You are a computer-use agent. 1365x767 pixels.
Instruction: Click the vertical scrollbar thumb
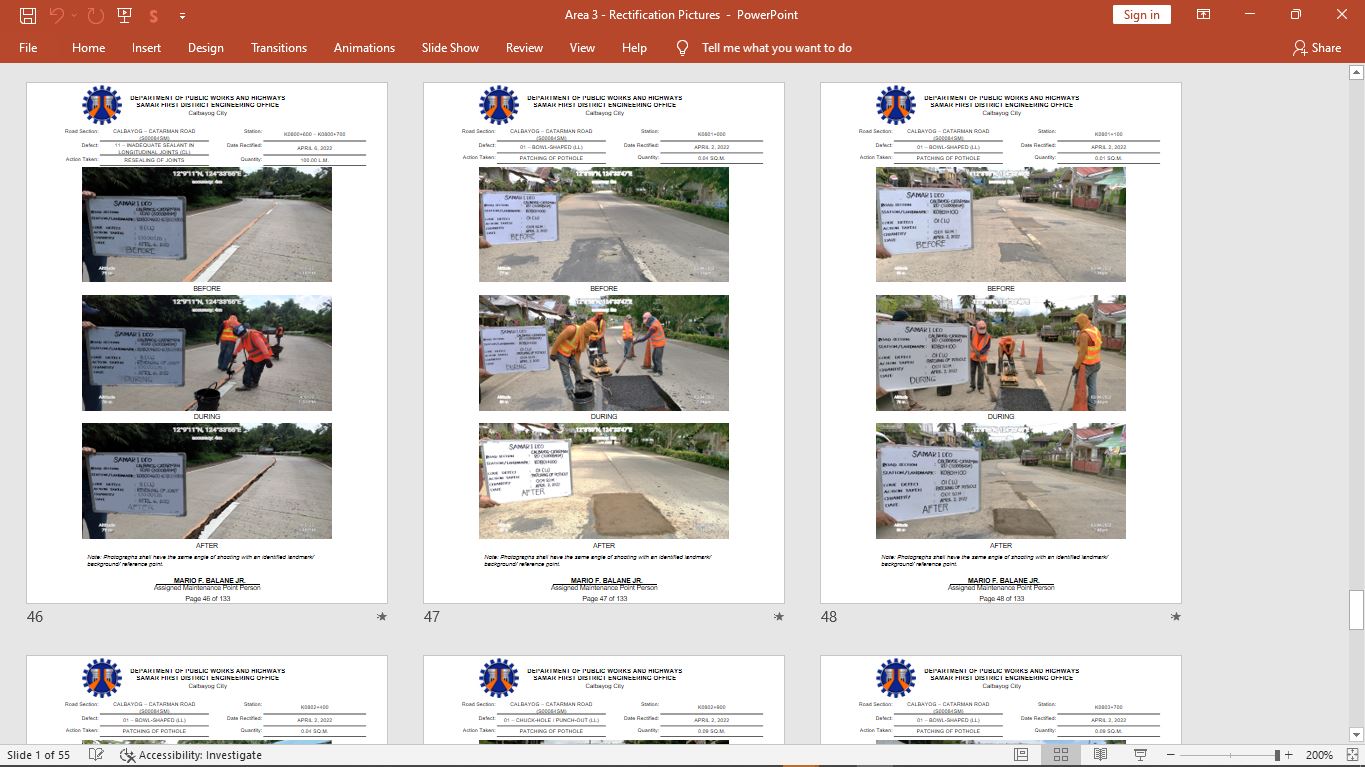[1357, 610]
